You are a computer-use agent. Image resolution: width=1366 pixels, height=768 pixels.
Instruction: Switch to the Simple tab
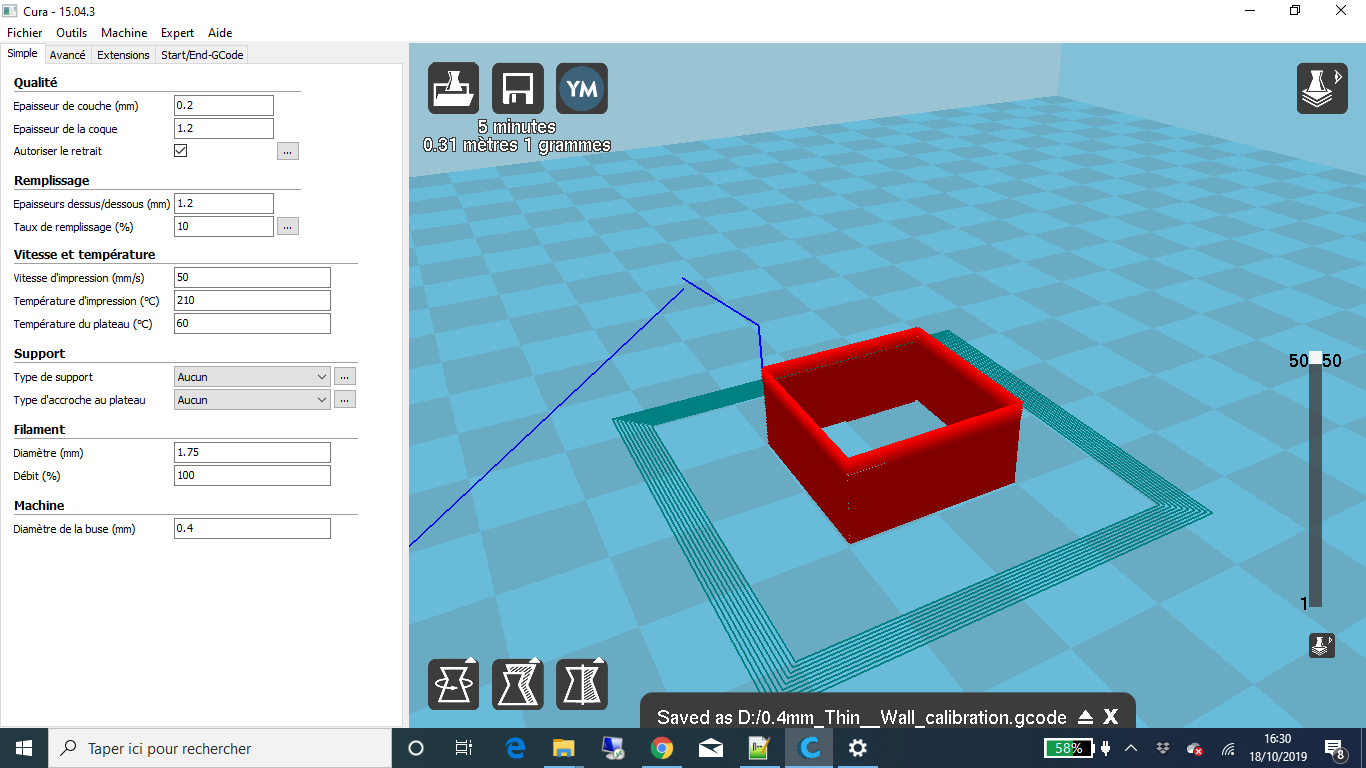tap(22, 54)
